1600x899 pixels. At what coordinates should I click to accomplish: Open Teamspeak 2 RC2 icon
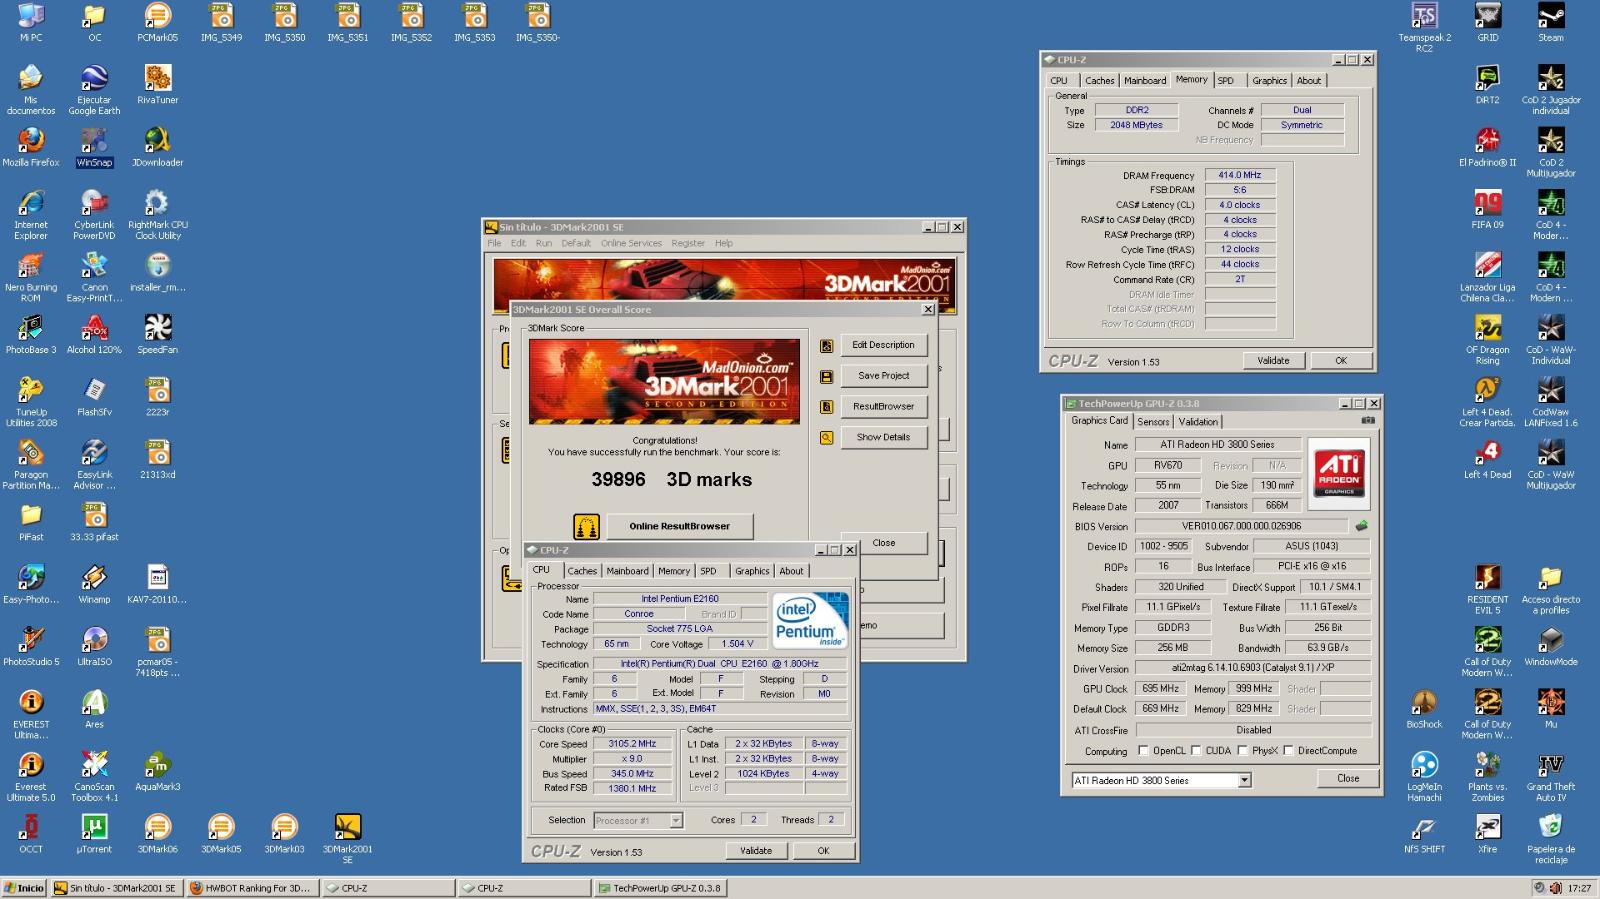point(1424,28)
